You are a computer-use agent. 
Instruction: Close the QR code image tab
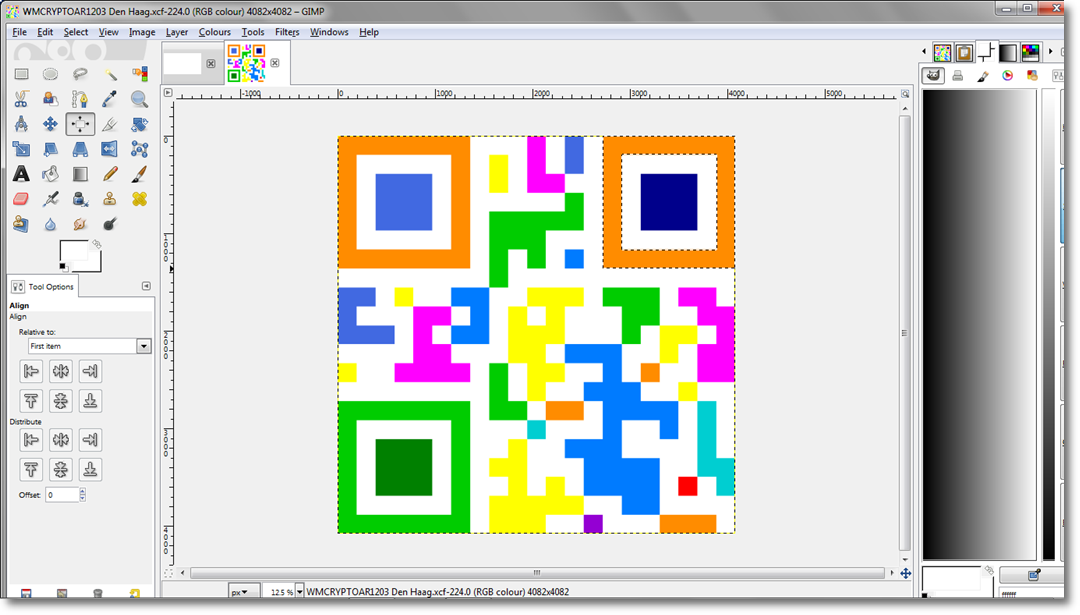click(x=275, y=63)
